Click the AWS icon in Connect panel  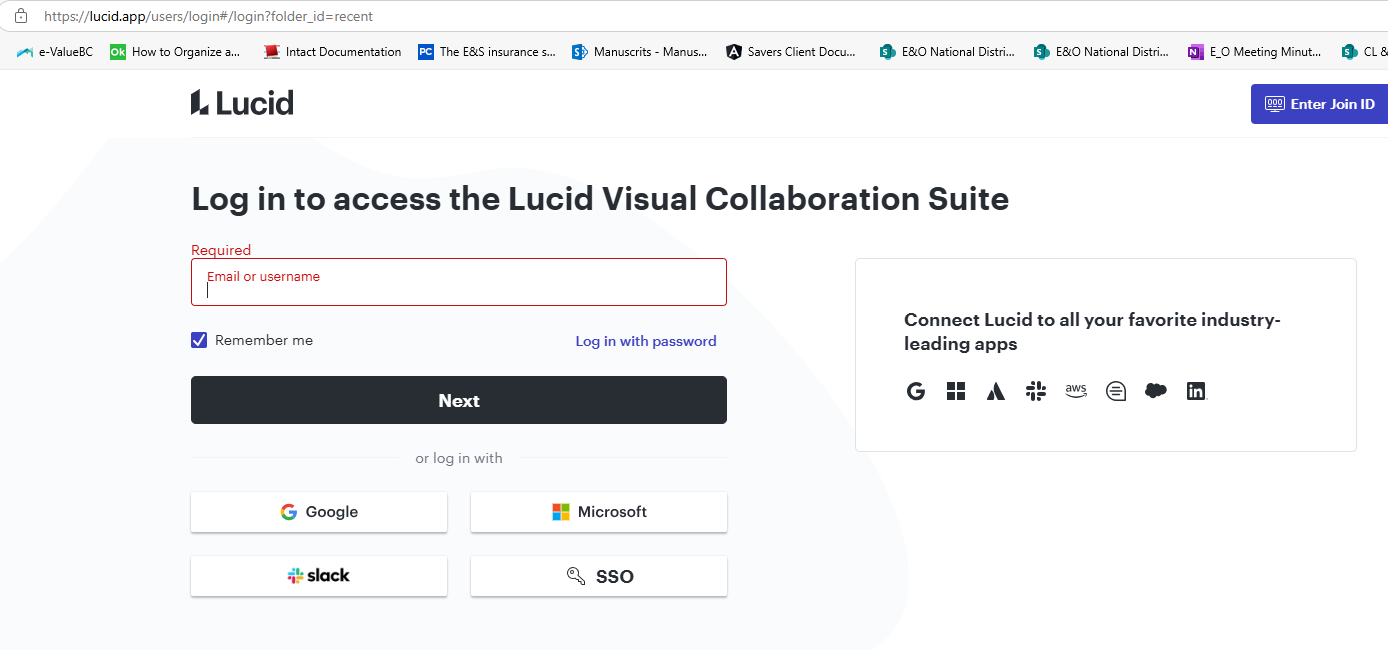(x=1076, y=391)
